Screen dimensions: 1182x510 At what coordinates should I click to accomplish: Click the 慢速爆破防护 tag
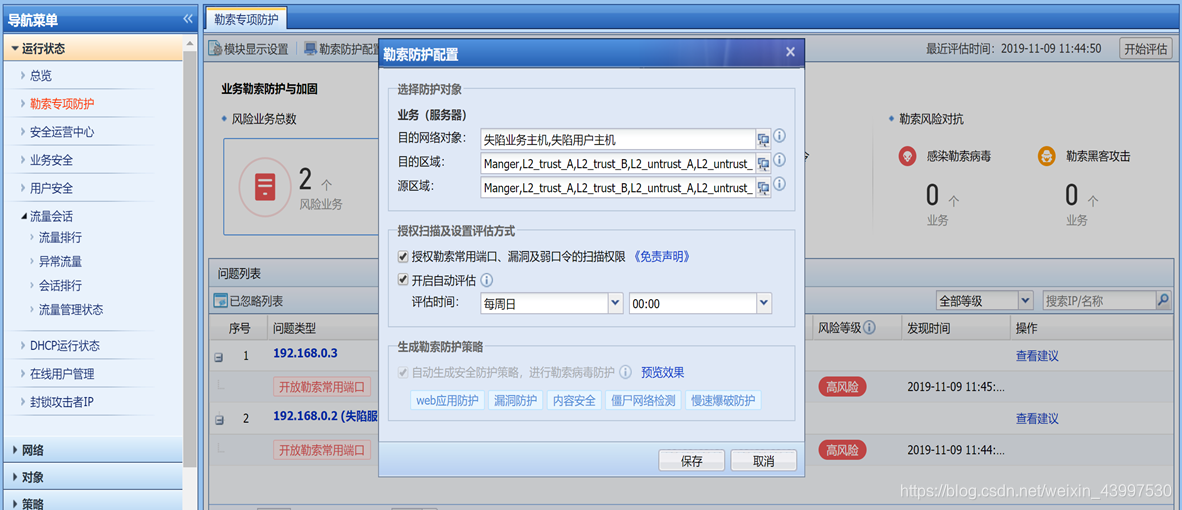point(724,400)
